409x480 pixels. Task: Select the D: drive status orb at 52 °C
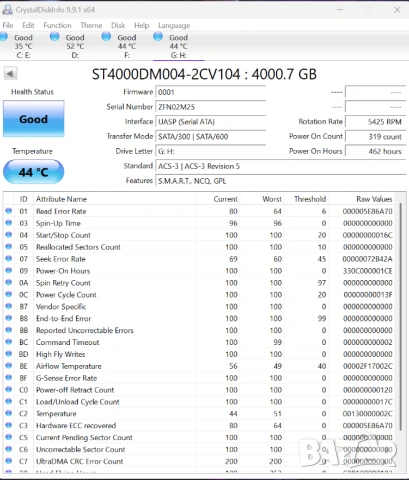point(54,37)
